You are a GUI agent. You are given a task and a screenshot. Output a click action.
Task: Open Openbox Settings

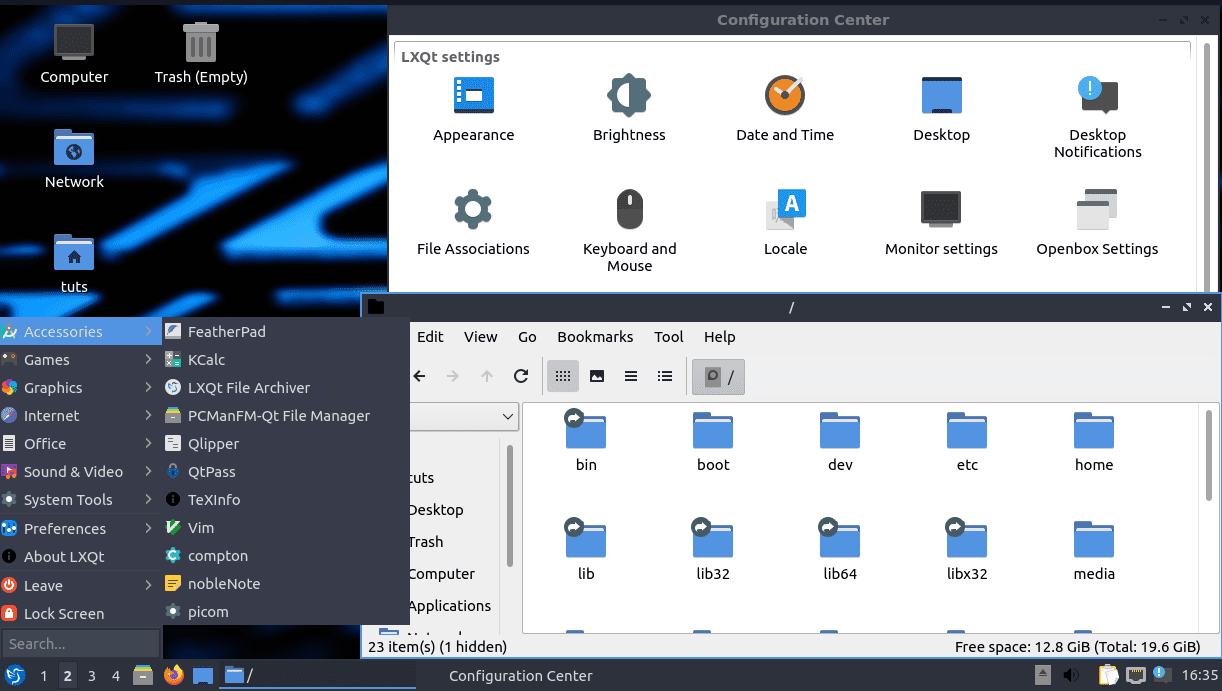click(x=1097, y=208)
